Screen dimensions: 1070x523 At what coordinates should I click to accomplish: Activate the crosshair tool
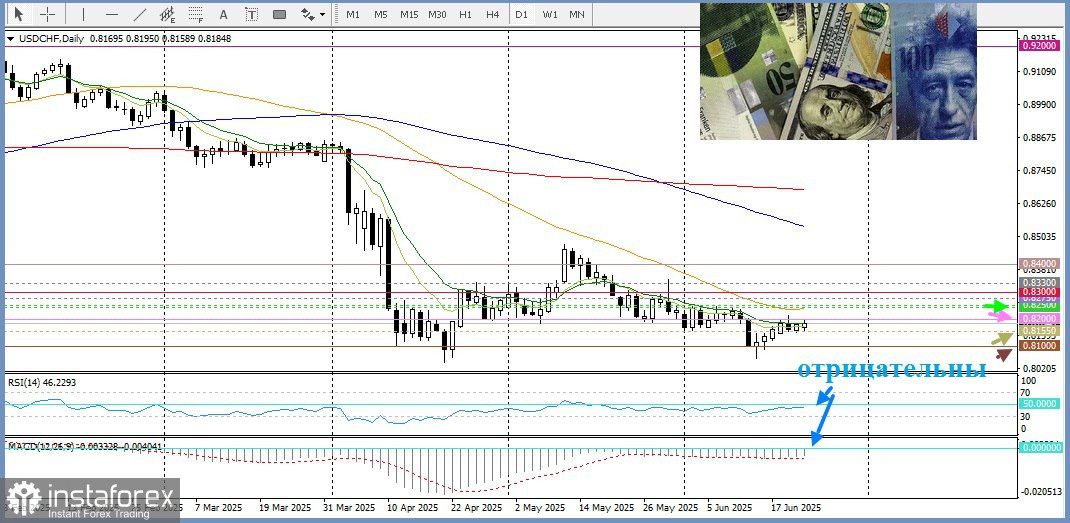pos(47,14)
